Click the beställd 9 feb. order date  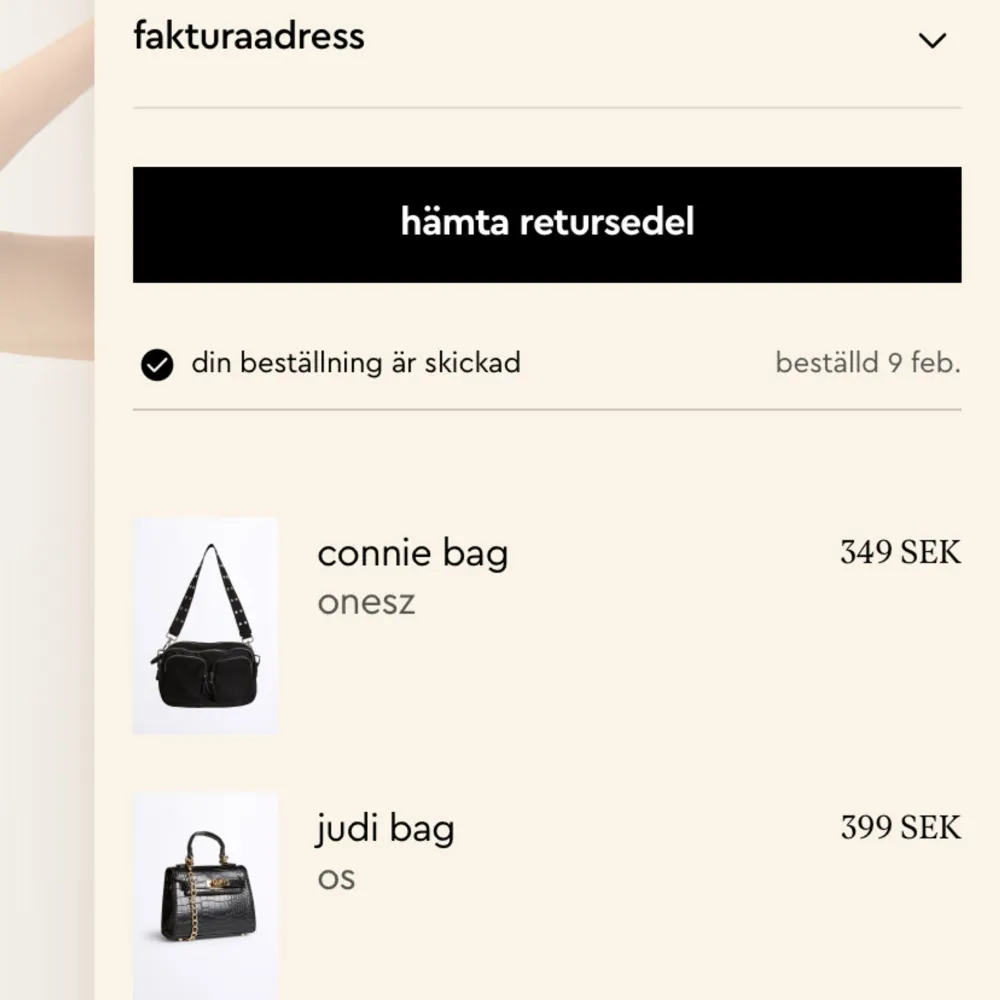(866, 363)
